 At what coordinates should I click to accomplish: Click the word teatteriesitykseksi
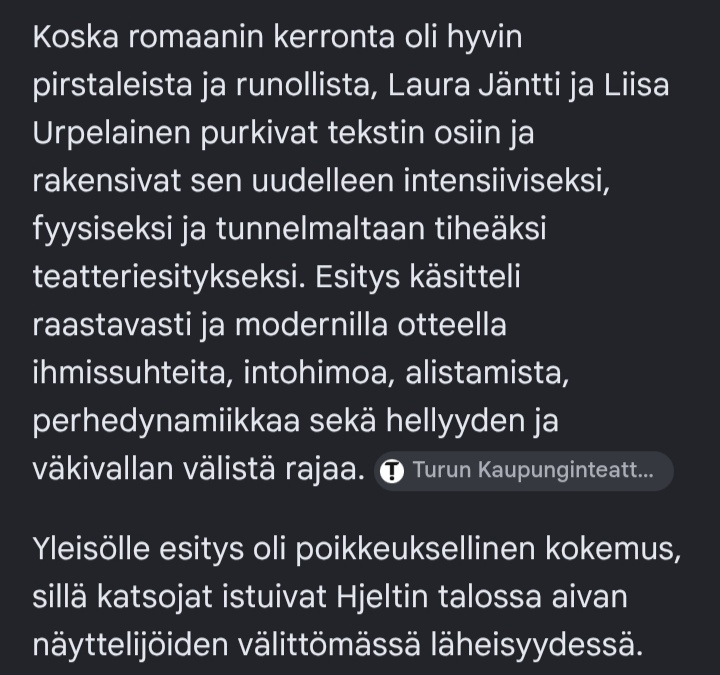pyautogui.click(x=169, y=277)
